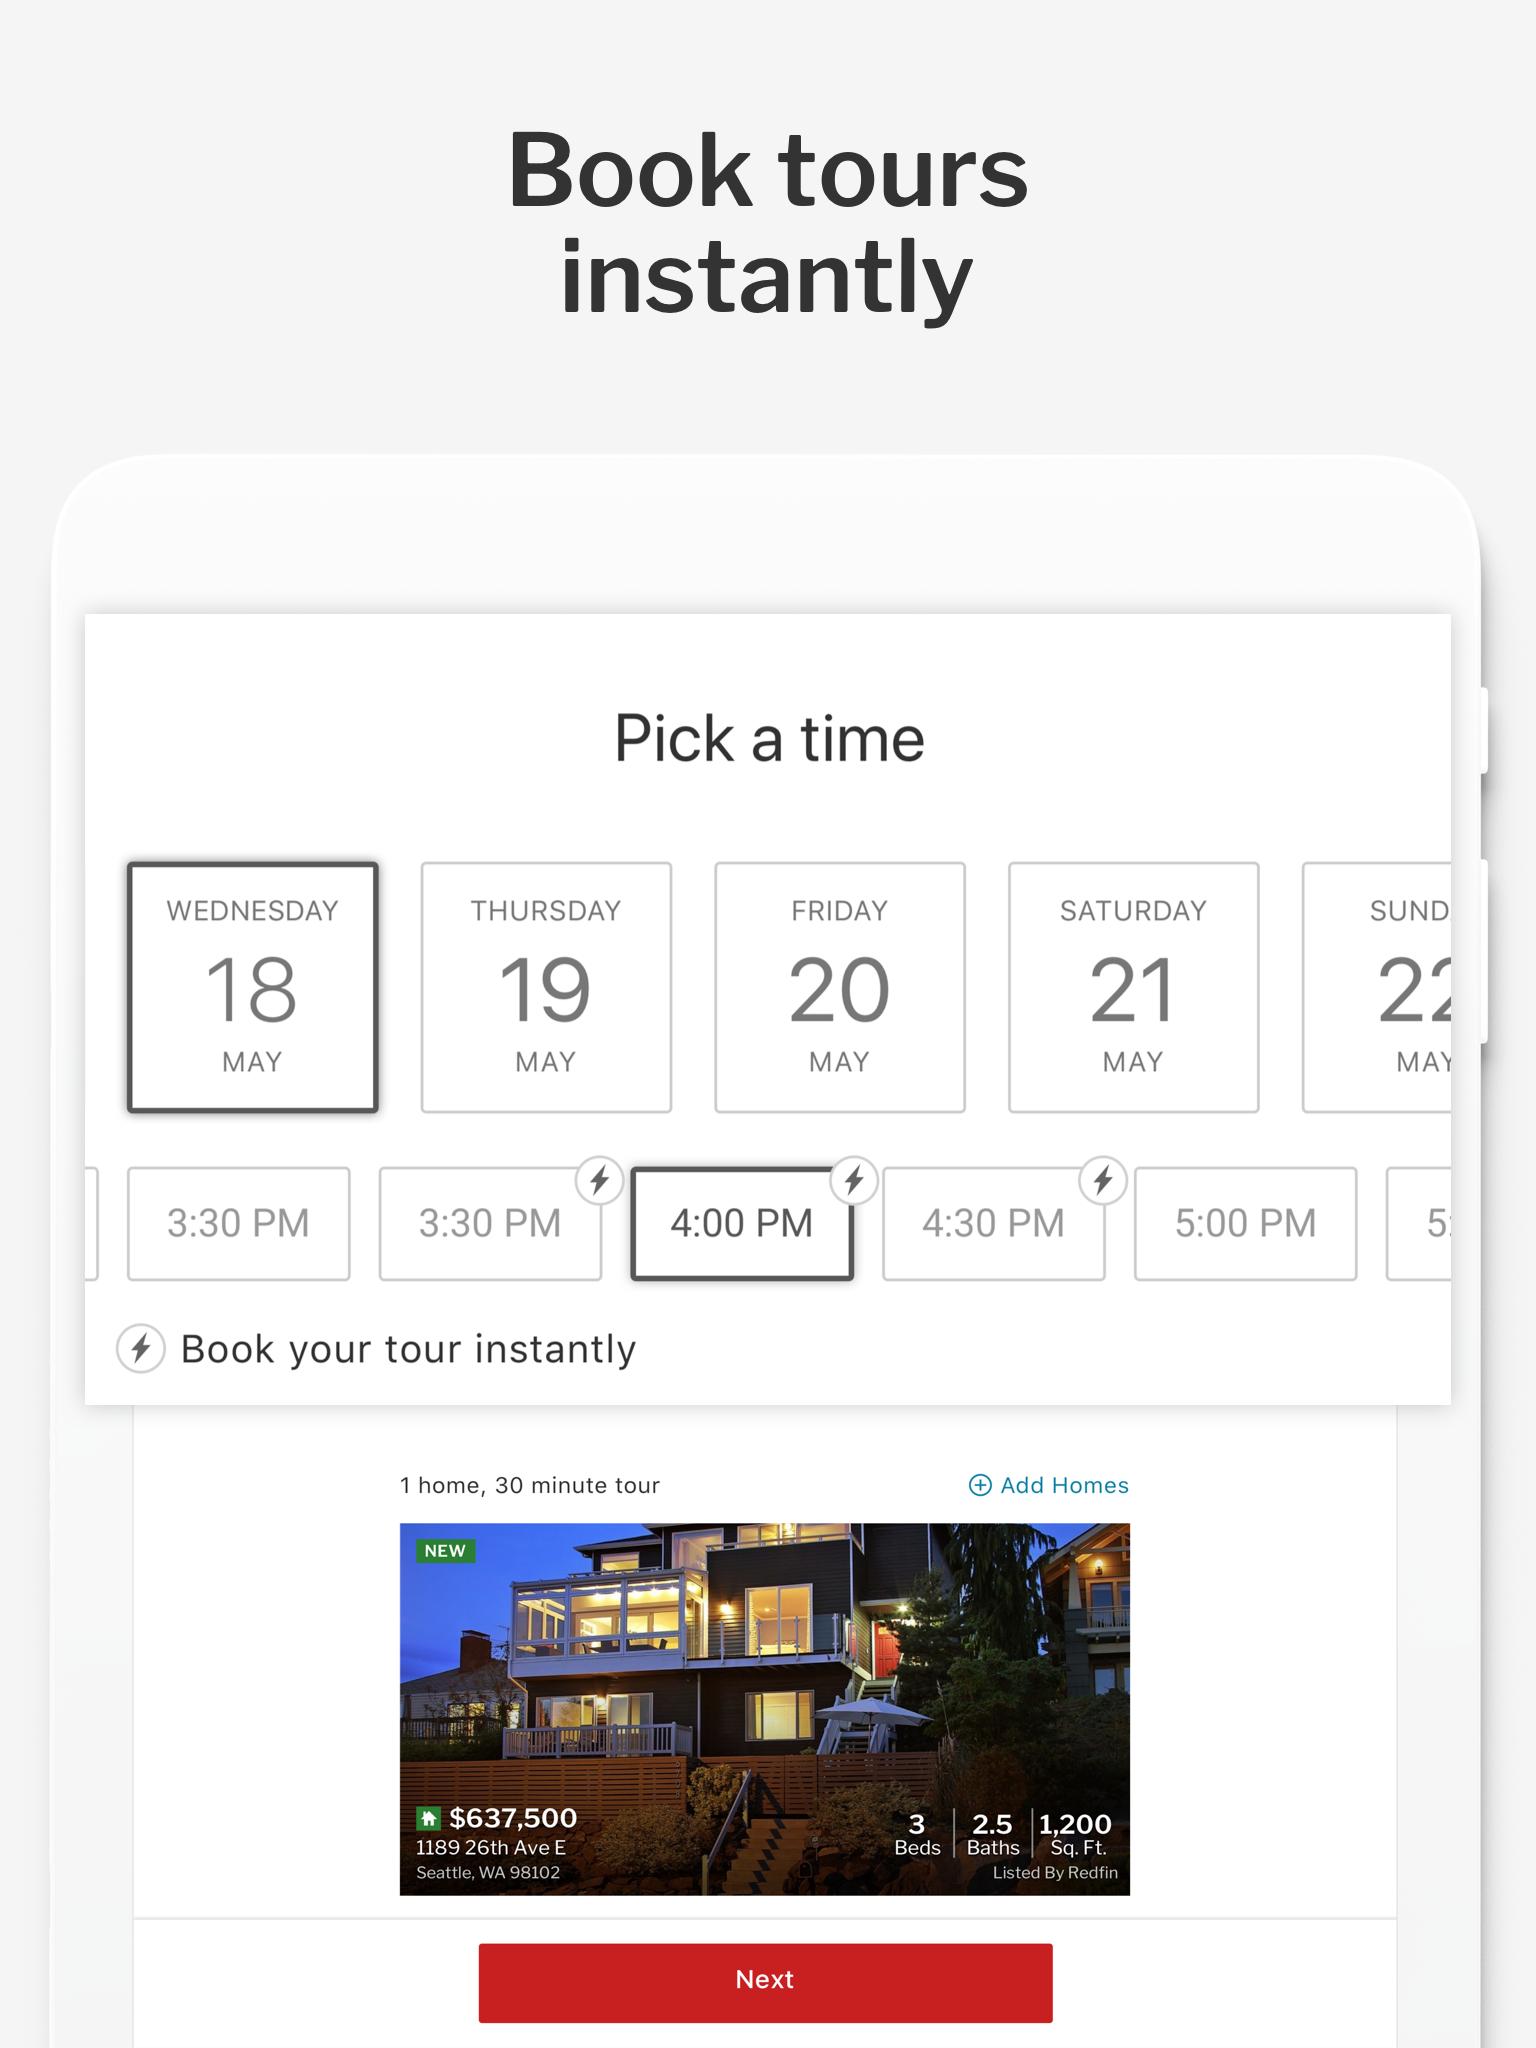Select Wednesday 18 May date
This screenshot has height=2048, width=1536.
tap(252, 987)
